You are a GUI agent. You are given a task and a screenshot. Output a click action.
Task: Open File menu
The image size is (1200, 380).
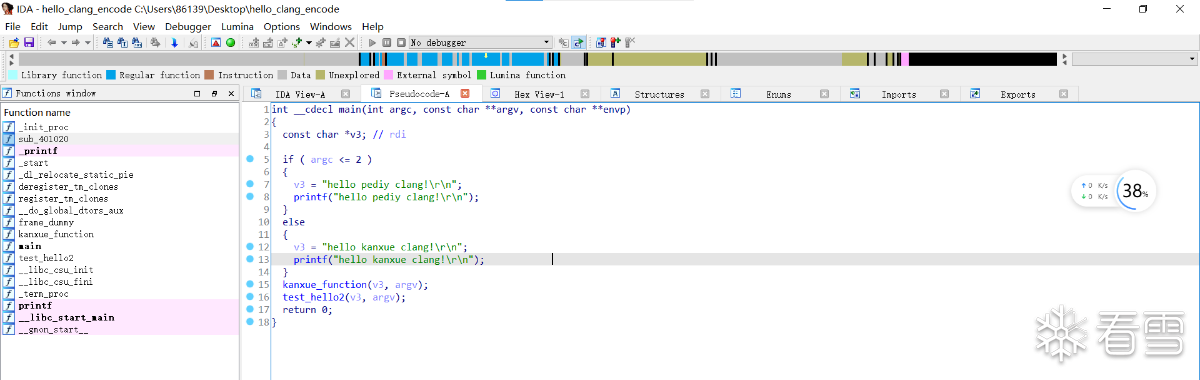[13, 26]
